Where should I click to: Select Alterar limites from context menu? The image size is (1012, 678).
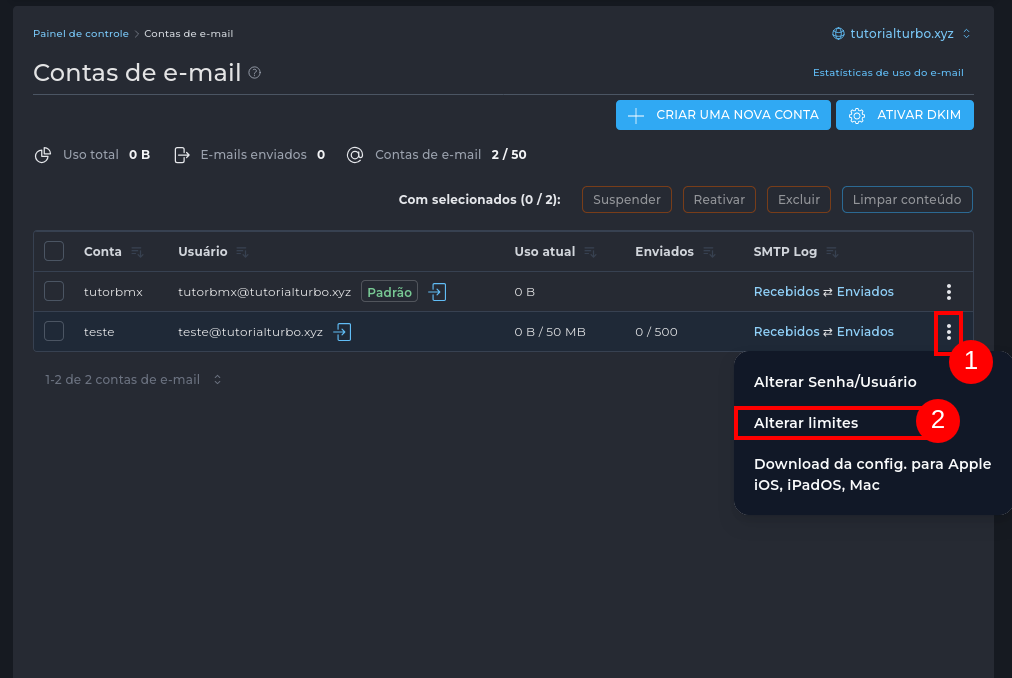[806, 423]
